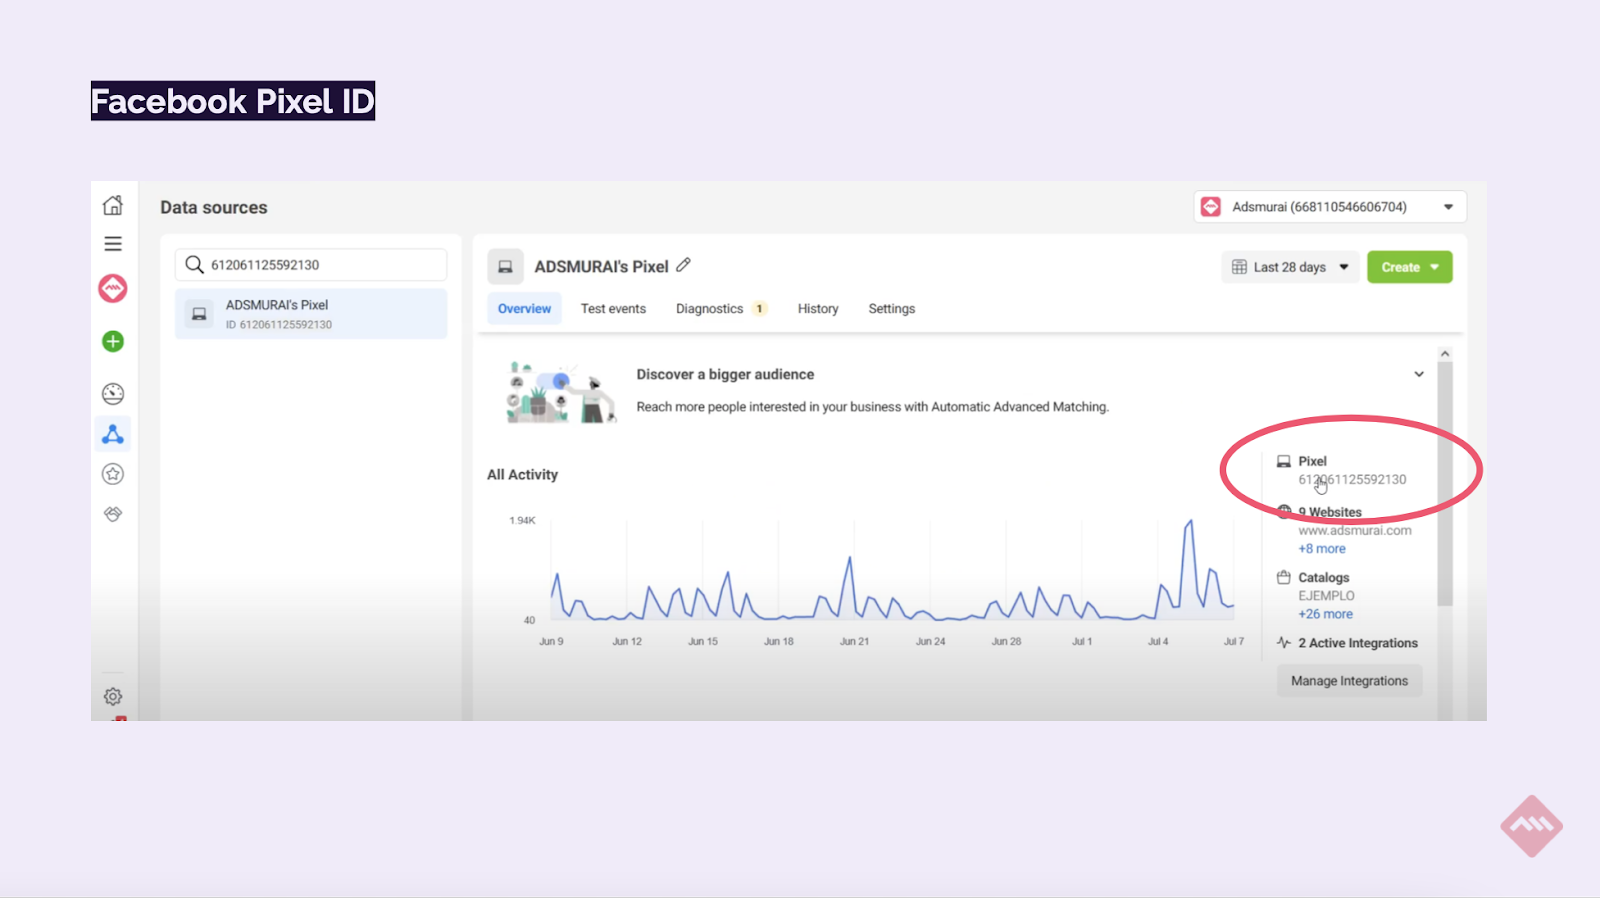
Task: Open the Settings tab
Action: click(892, 309)
